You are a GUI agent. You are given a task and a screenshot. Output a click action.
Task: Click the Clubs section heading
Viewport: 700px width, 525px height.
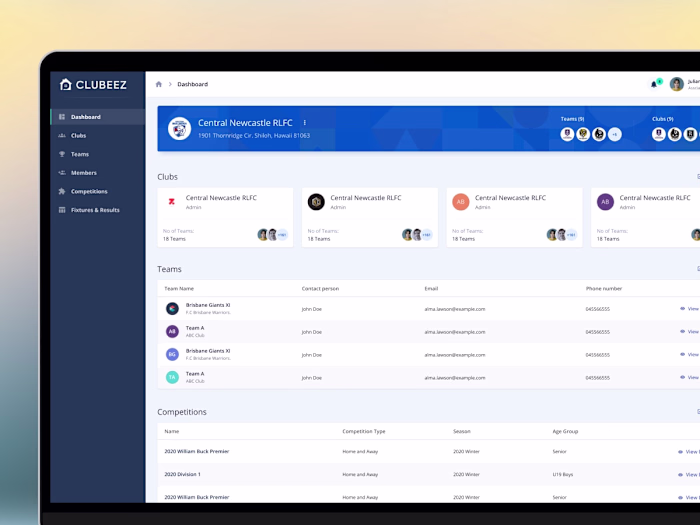[x=167, y=177]
